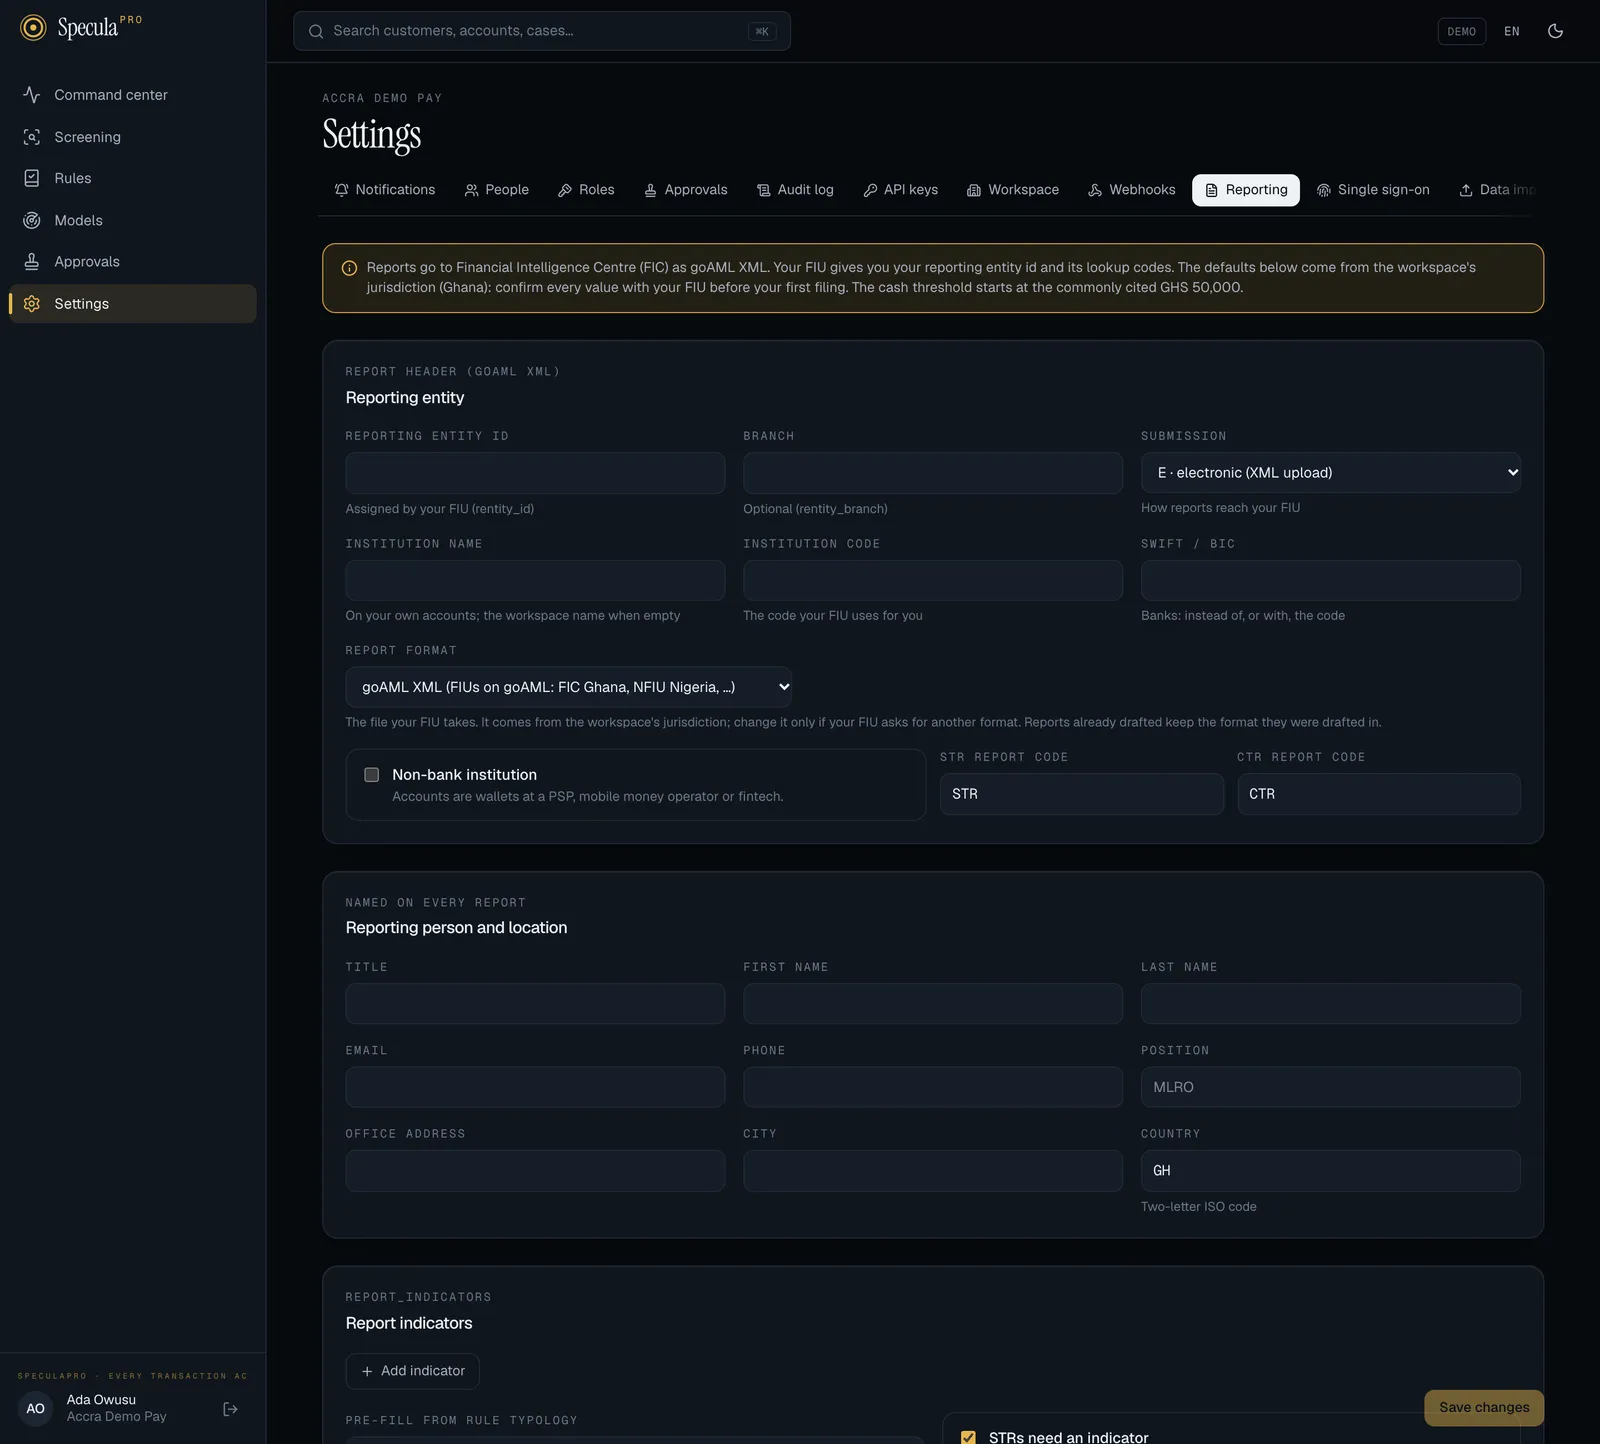Focus the search customers, accounts, cases box
Screen dimensions: 1600x1444
coord(542,31)
